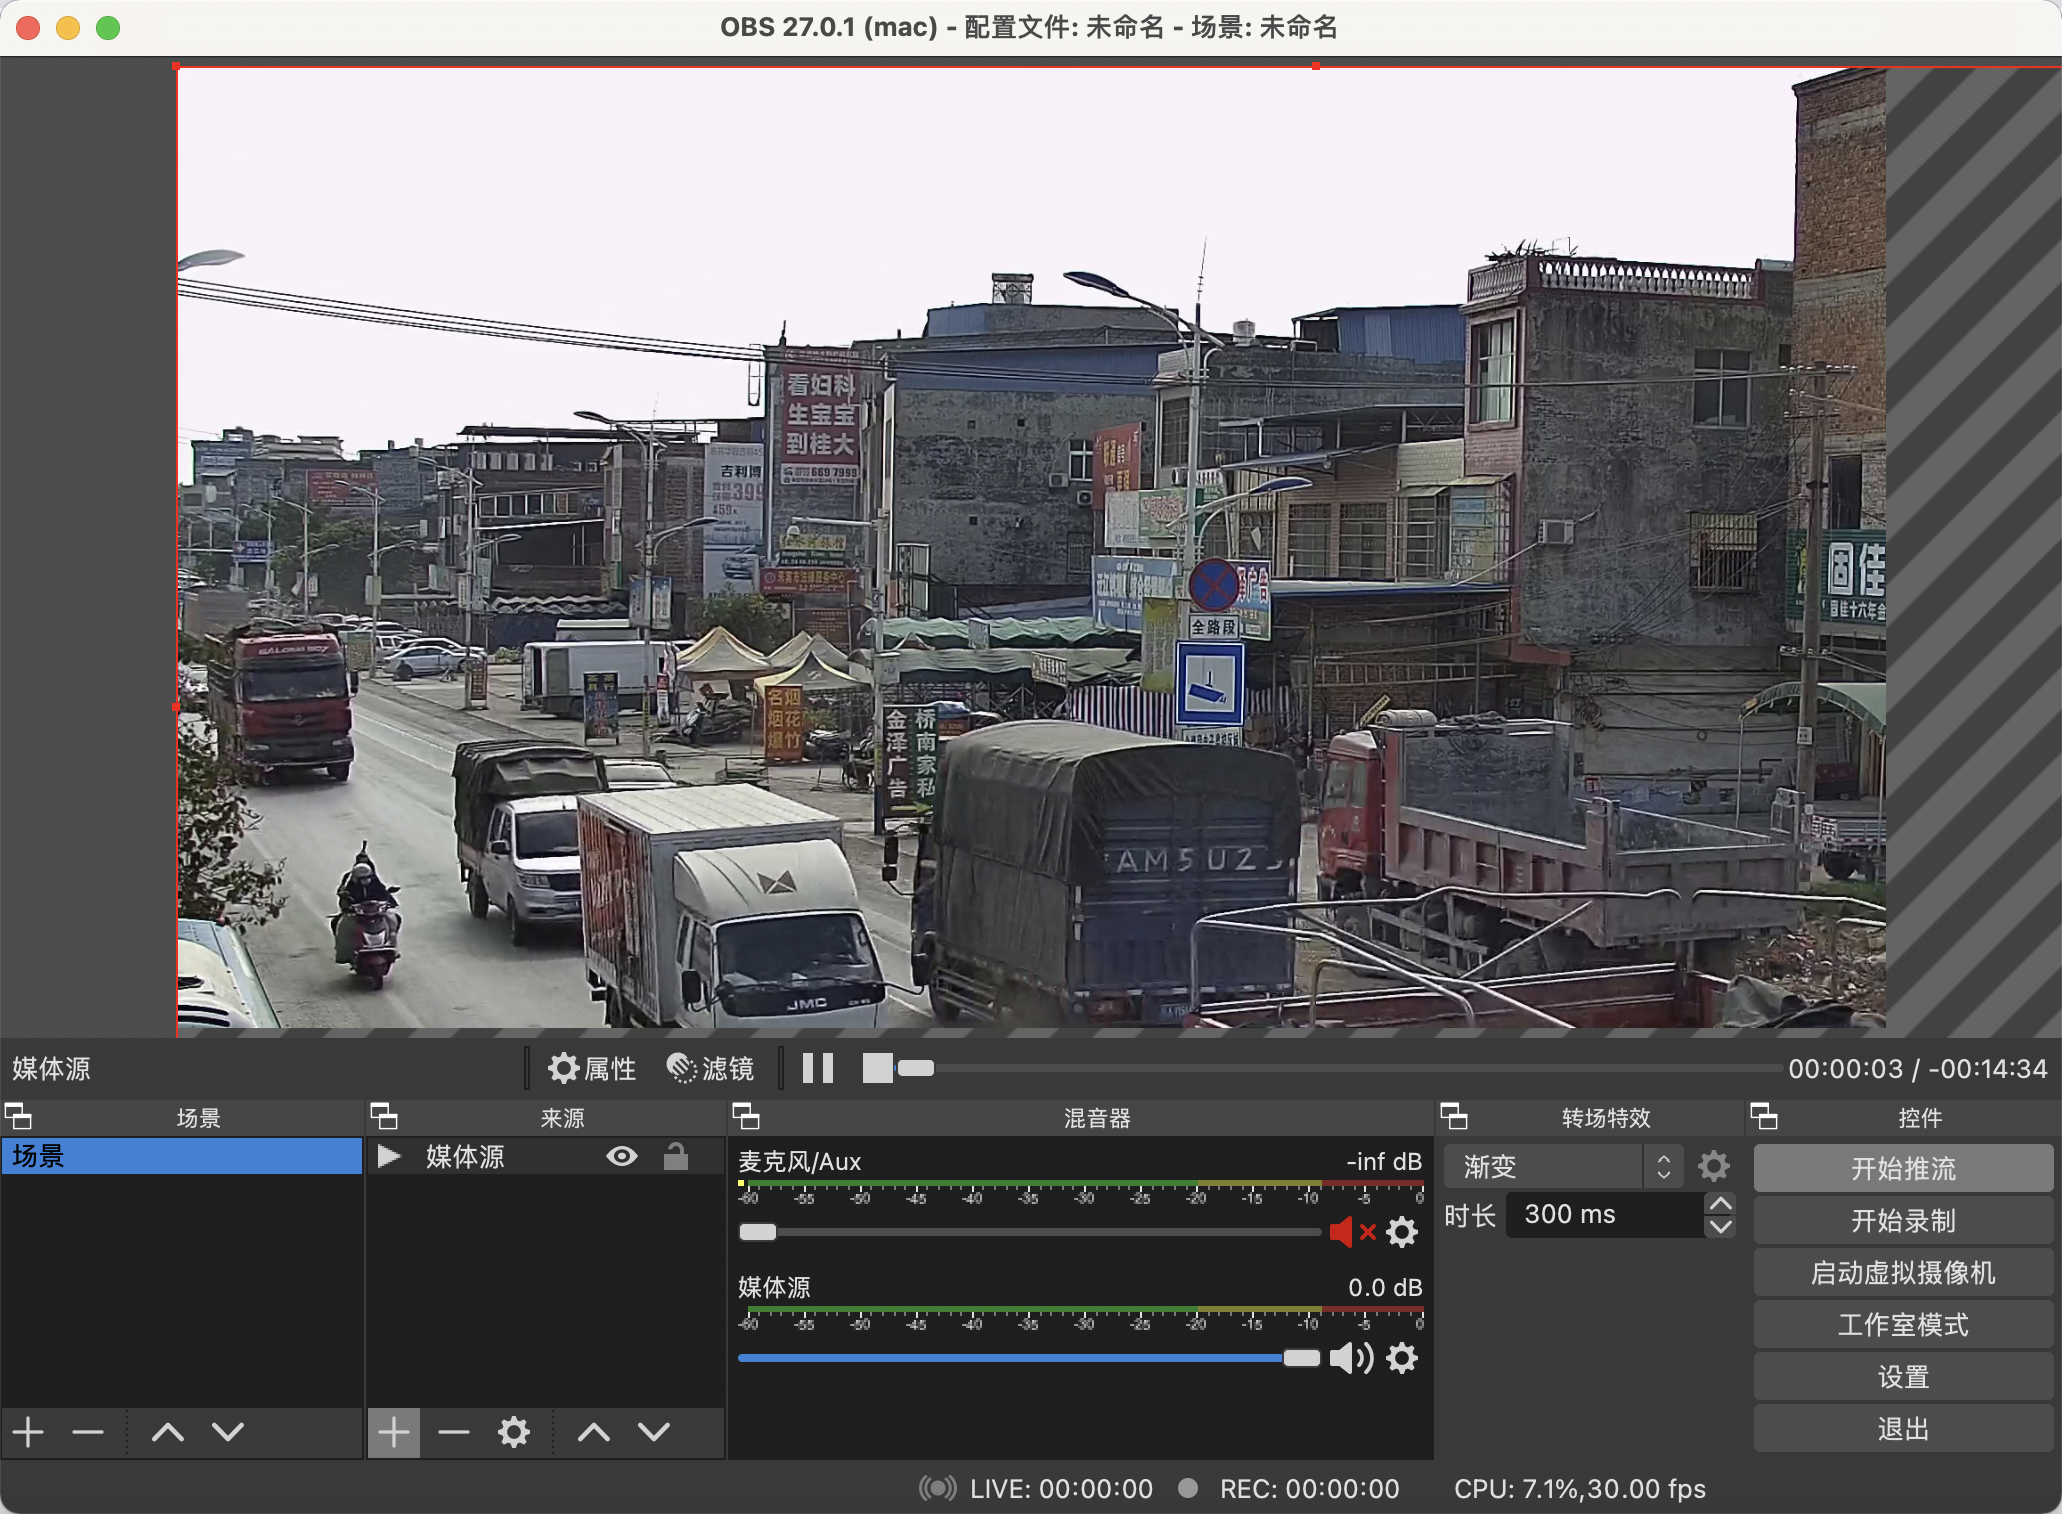Toggle lock of 媒体源 source
The height and width of the screenshot is (1514, 2062).
[676, 1157]
